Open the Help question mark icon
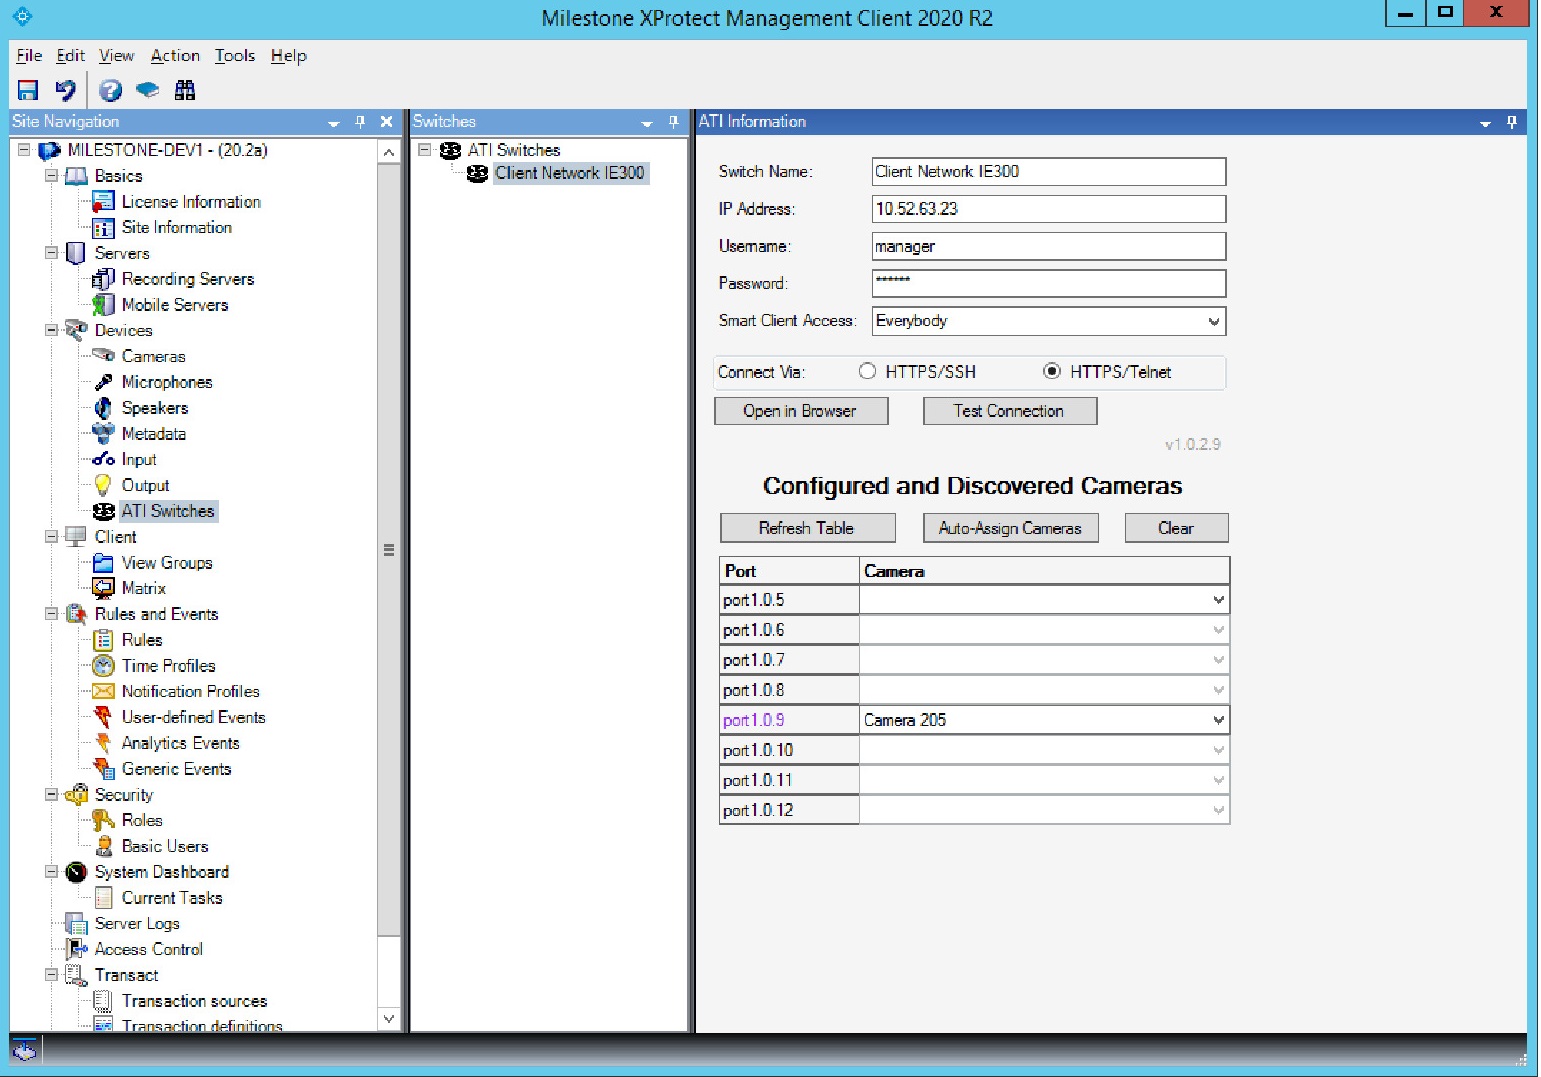This screenshot has height=1077, width=1541. (110, 90)
